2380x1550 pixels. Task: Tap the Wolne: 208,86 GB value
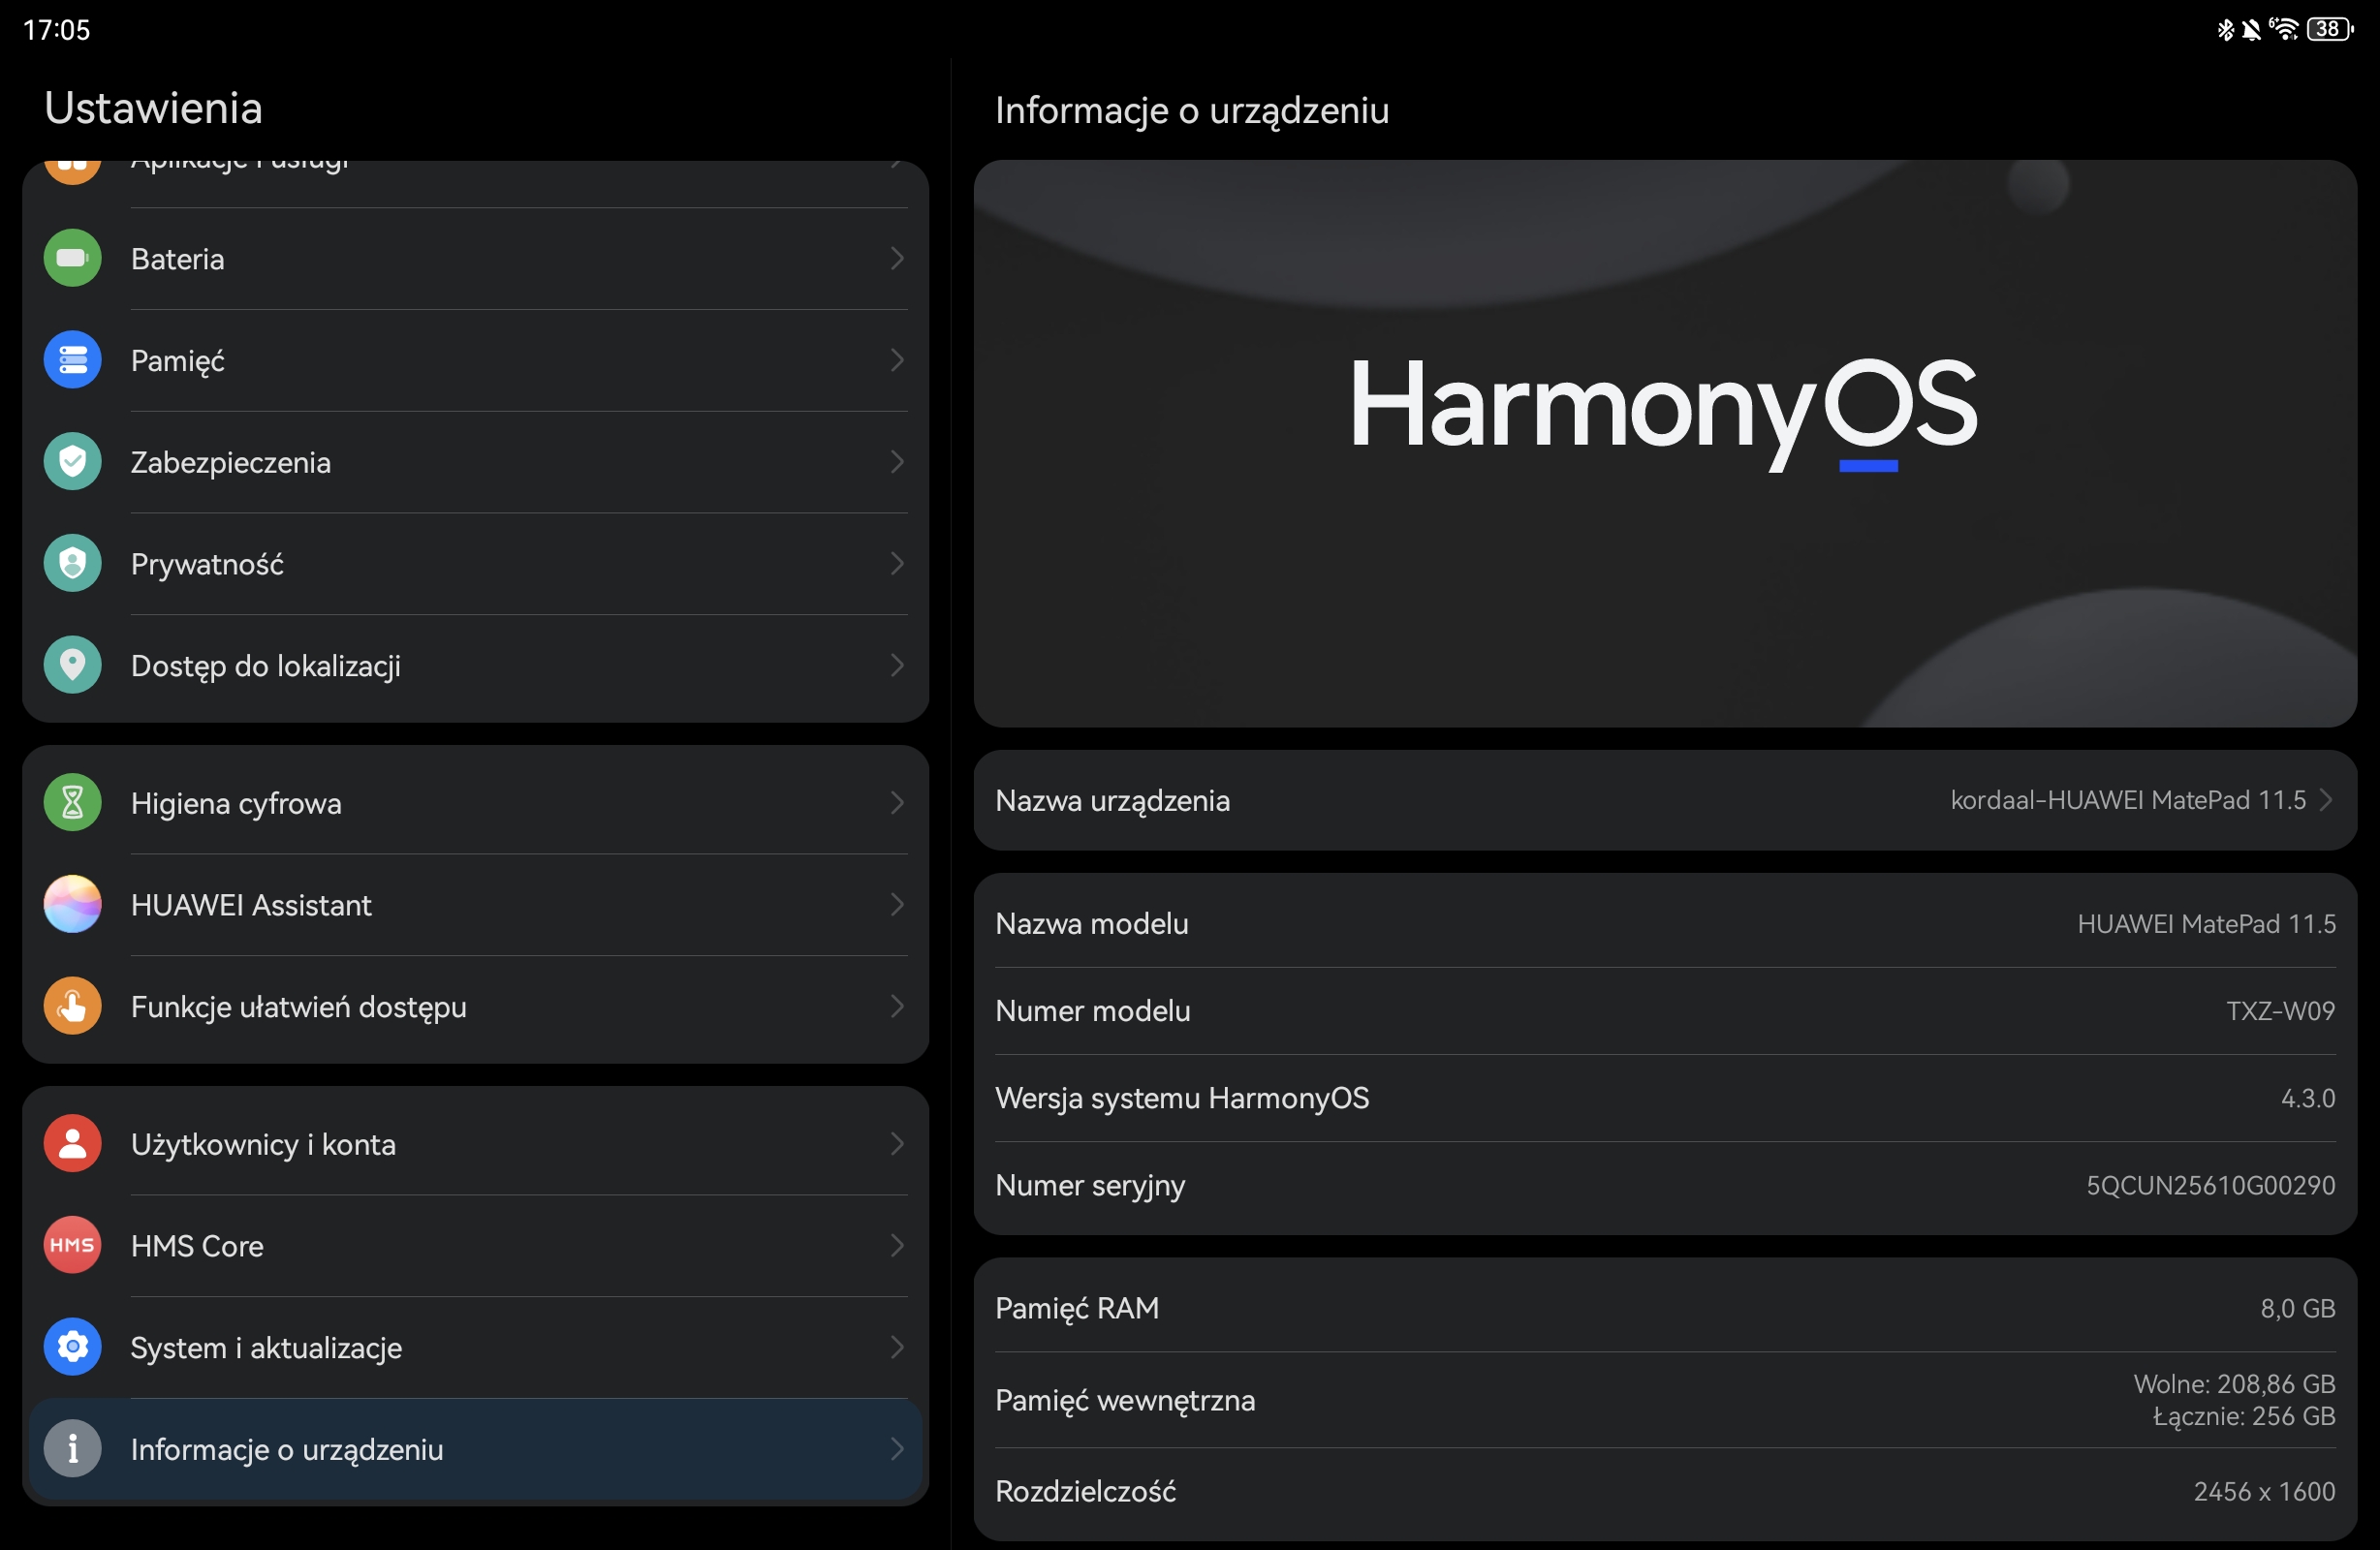(x=2234, y=1384)
